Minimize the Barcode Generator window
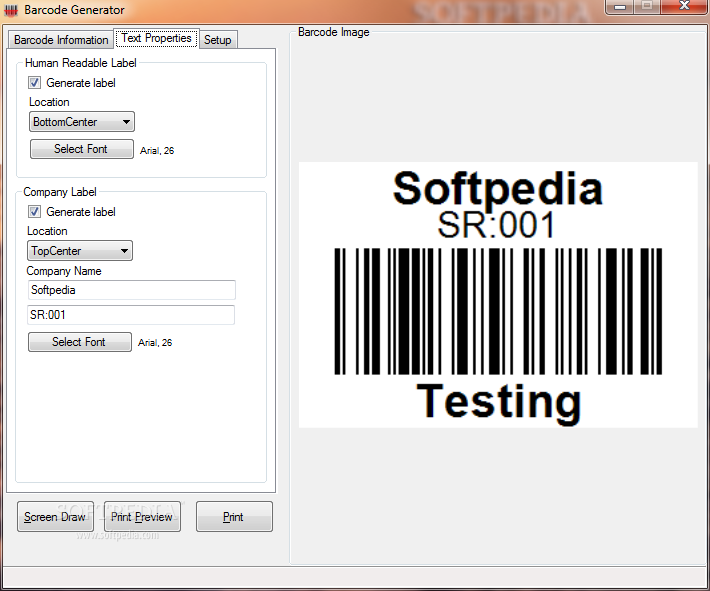This screenshot has height=591, width=710. pyautogui.click(x=620, y=7)
